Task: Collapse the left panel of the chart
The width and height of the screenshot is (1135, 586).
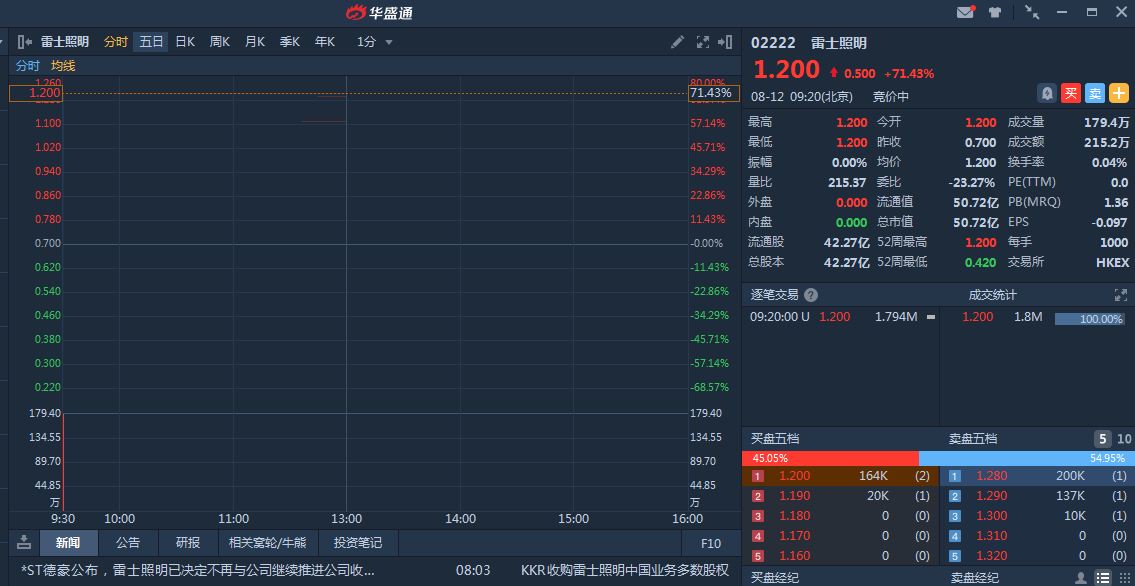Action: pyautogui.click(x=25, y=42)
